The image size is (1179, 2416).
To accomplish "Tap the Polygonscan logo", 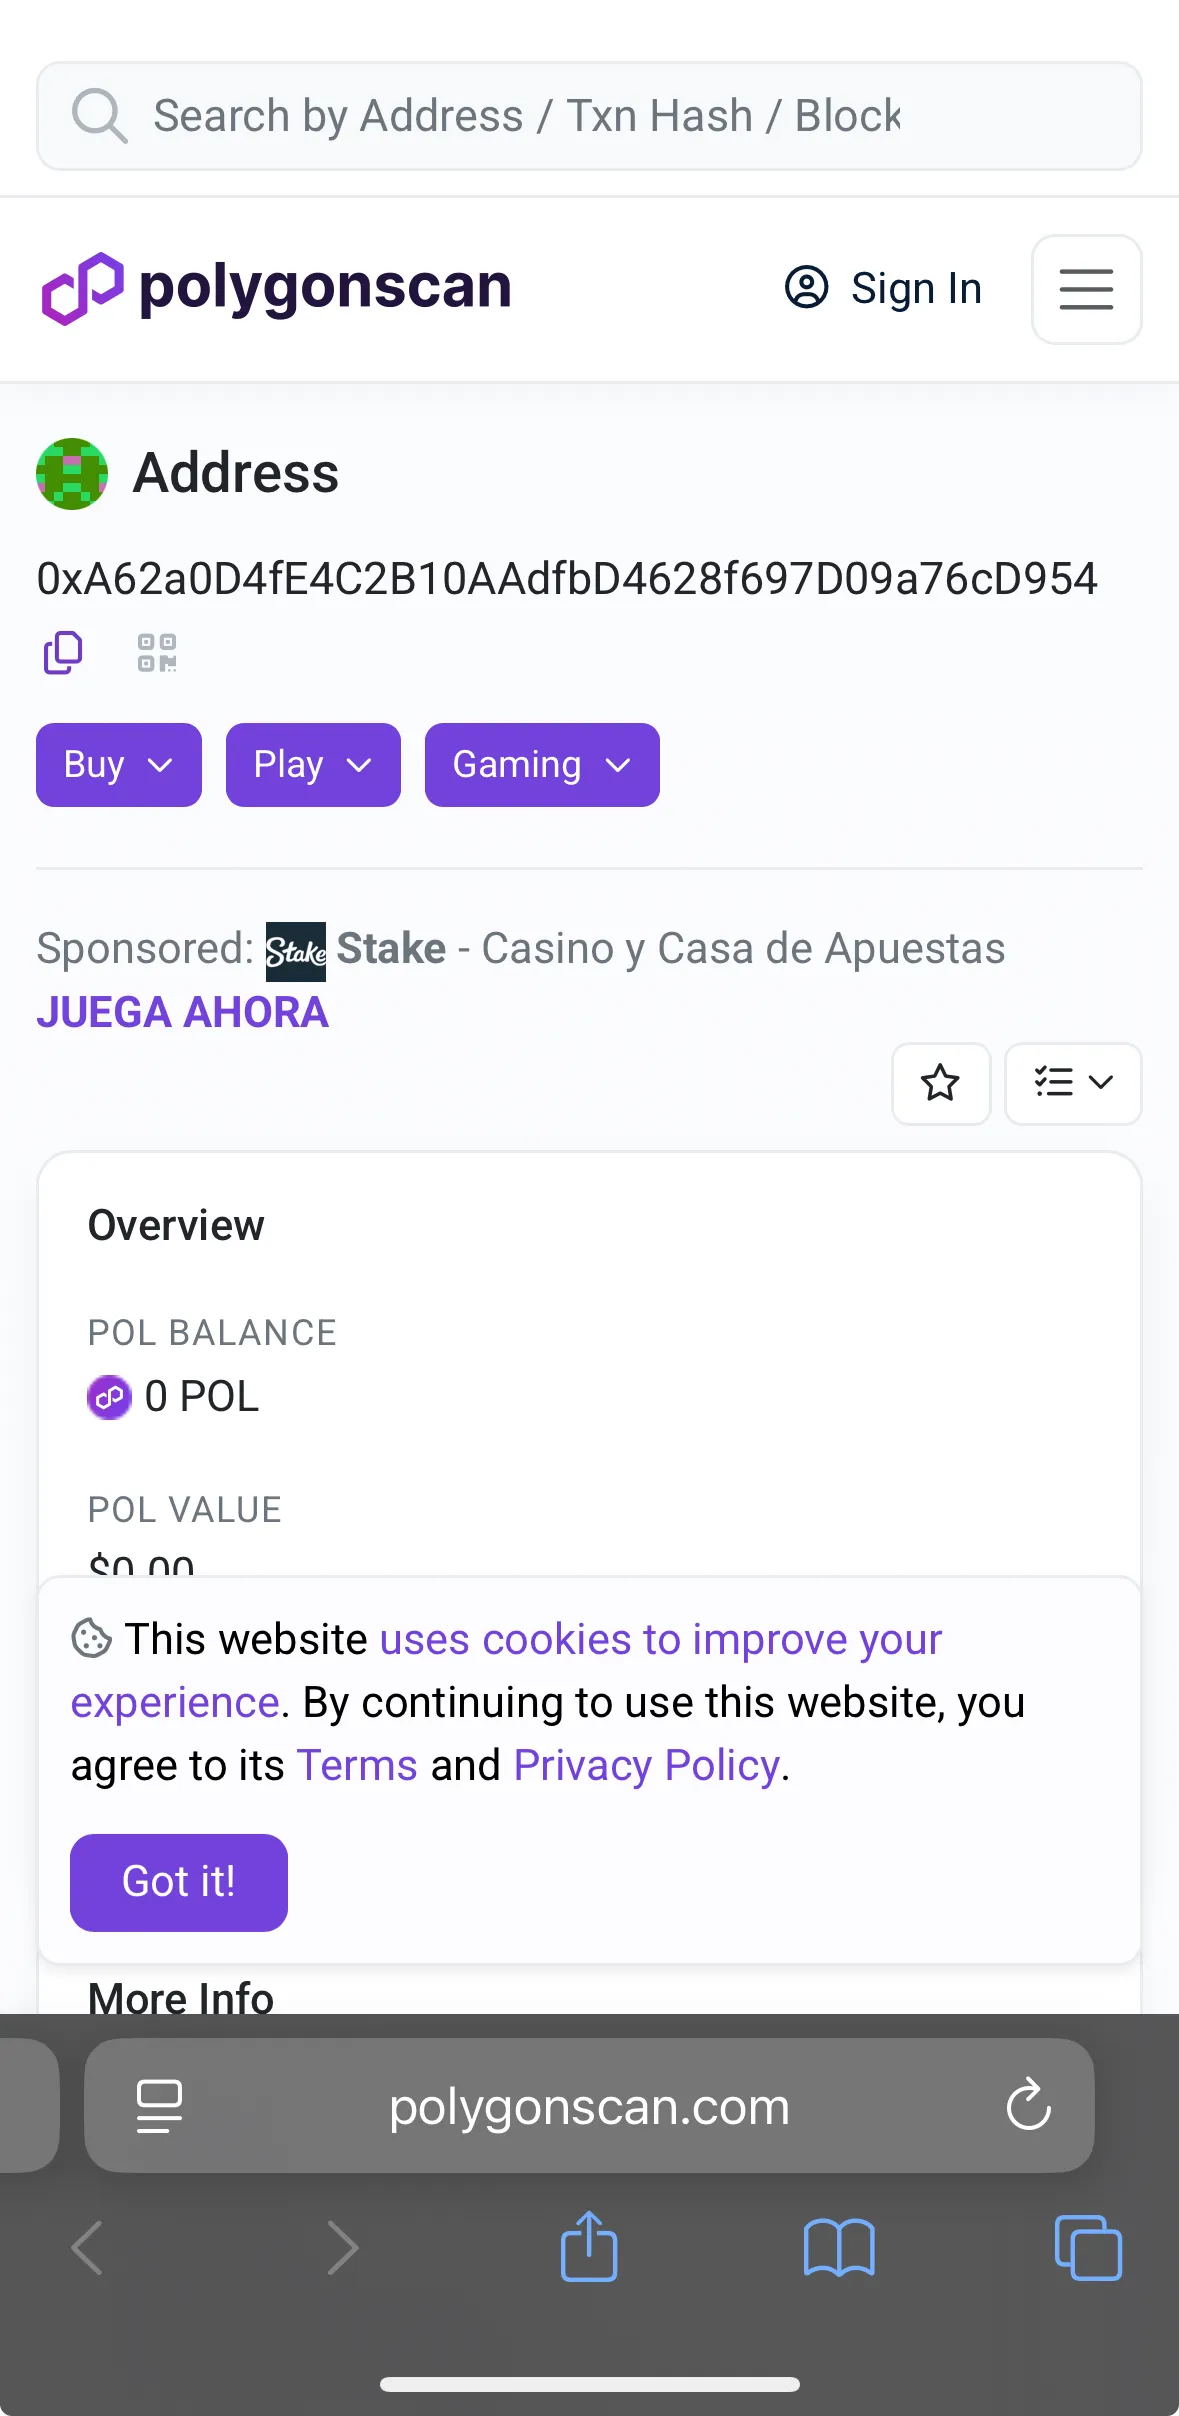I will click(x=276, y=288).
